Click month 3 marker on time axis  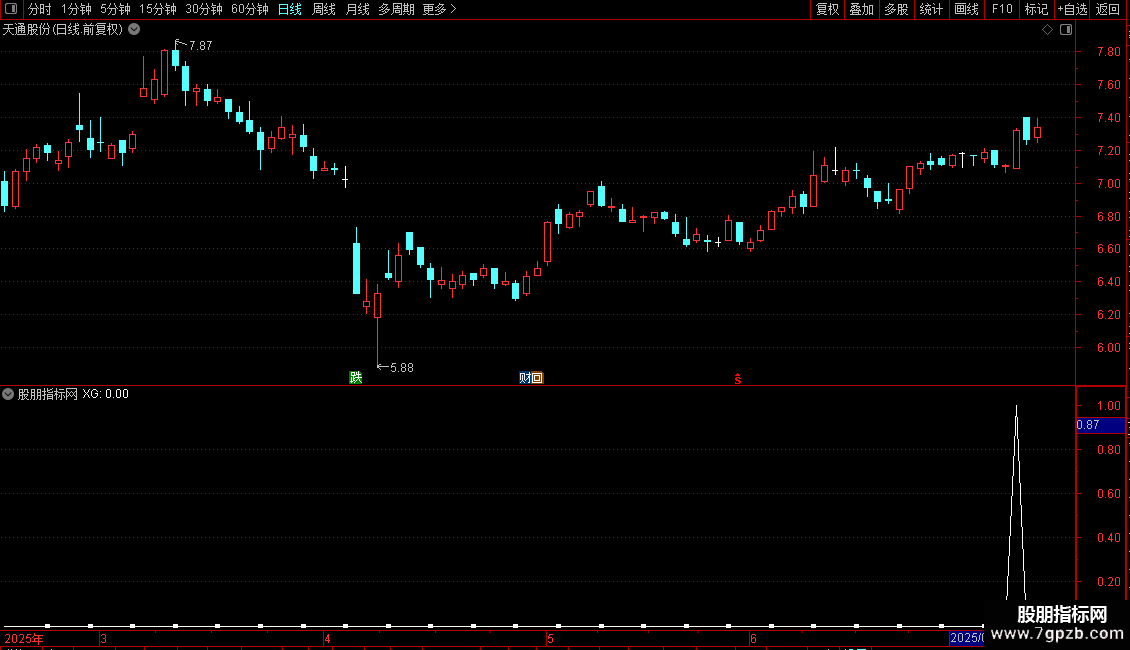click(104, 638)
